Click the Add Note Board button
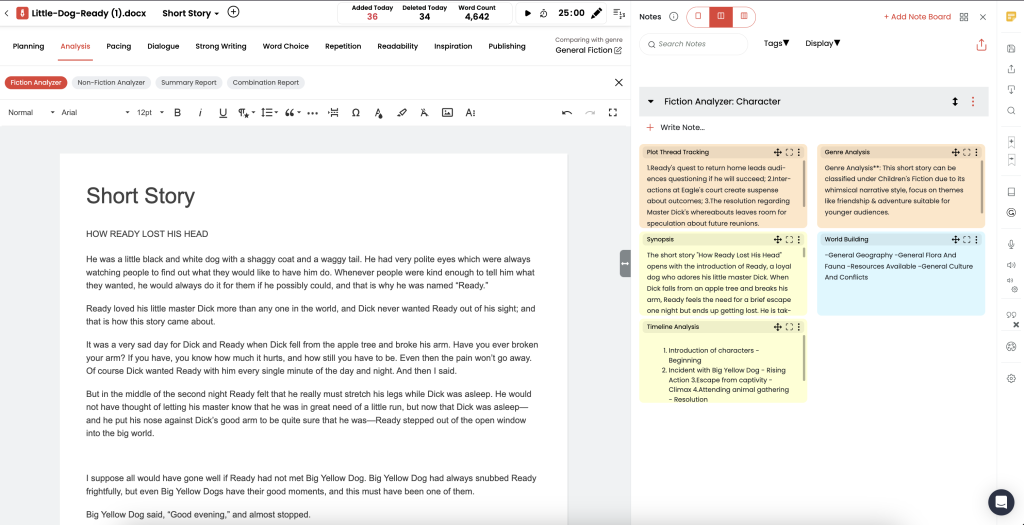Viewport: 1024px width, 525px height. point(917,17)
